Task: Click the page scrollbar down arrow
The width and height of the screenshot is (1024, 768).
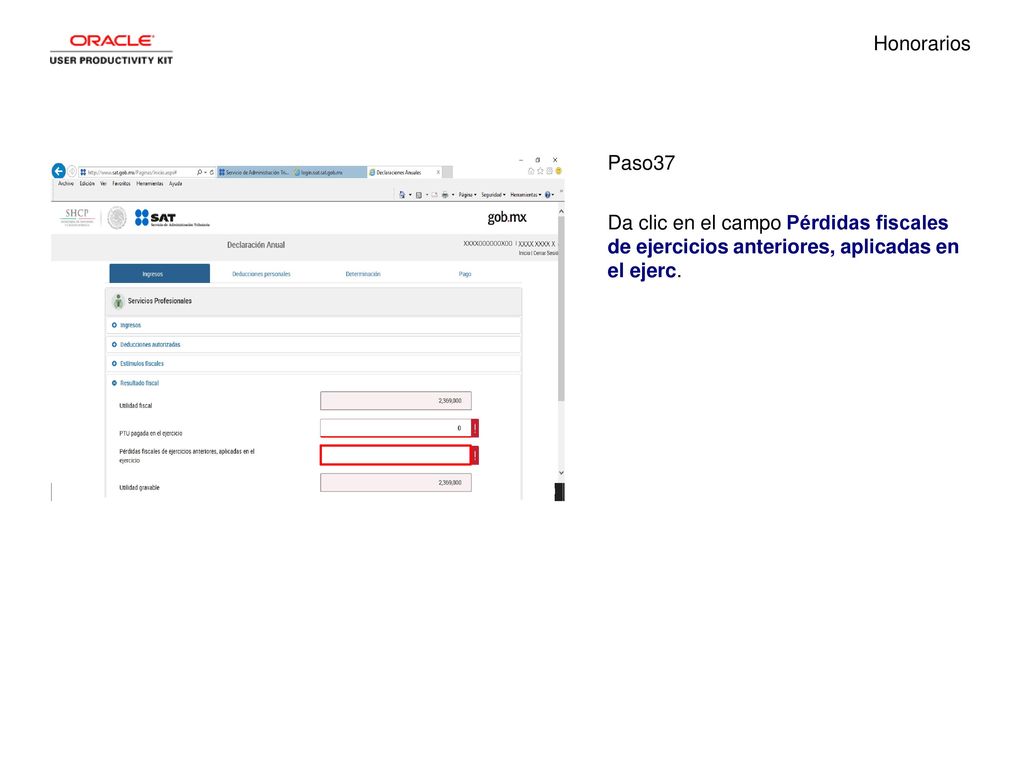Action: tap(561, 472)
